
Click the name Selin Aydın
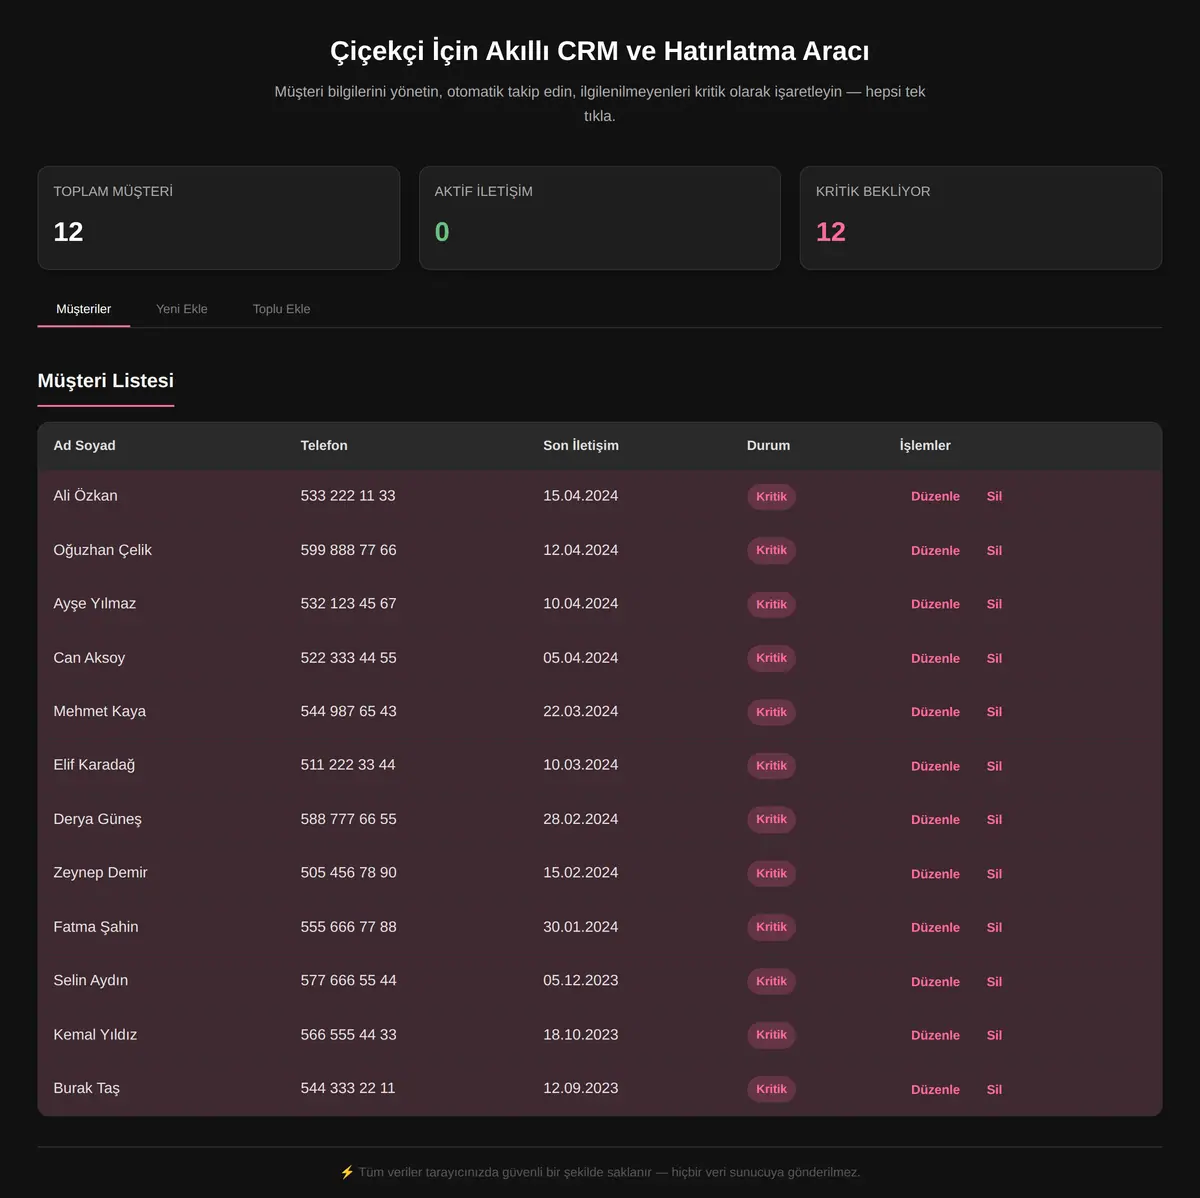click(91, 981)
